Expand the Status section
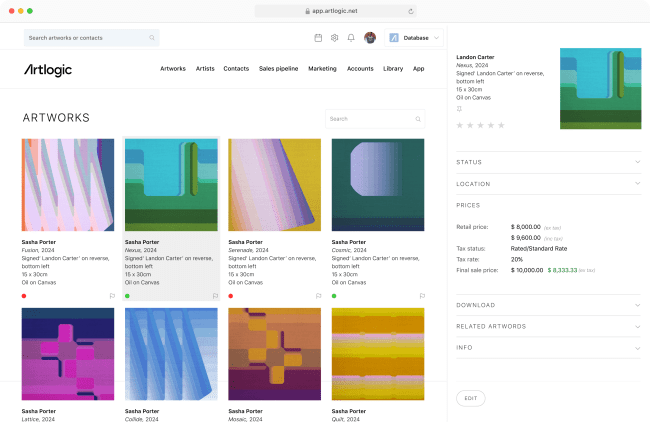This screenshot has width=650, height=422. (548, 162)
